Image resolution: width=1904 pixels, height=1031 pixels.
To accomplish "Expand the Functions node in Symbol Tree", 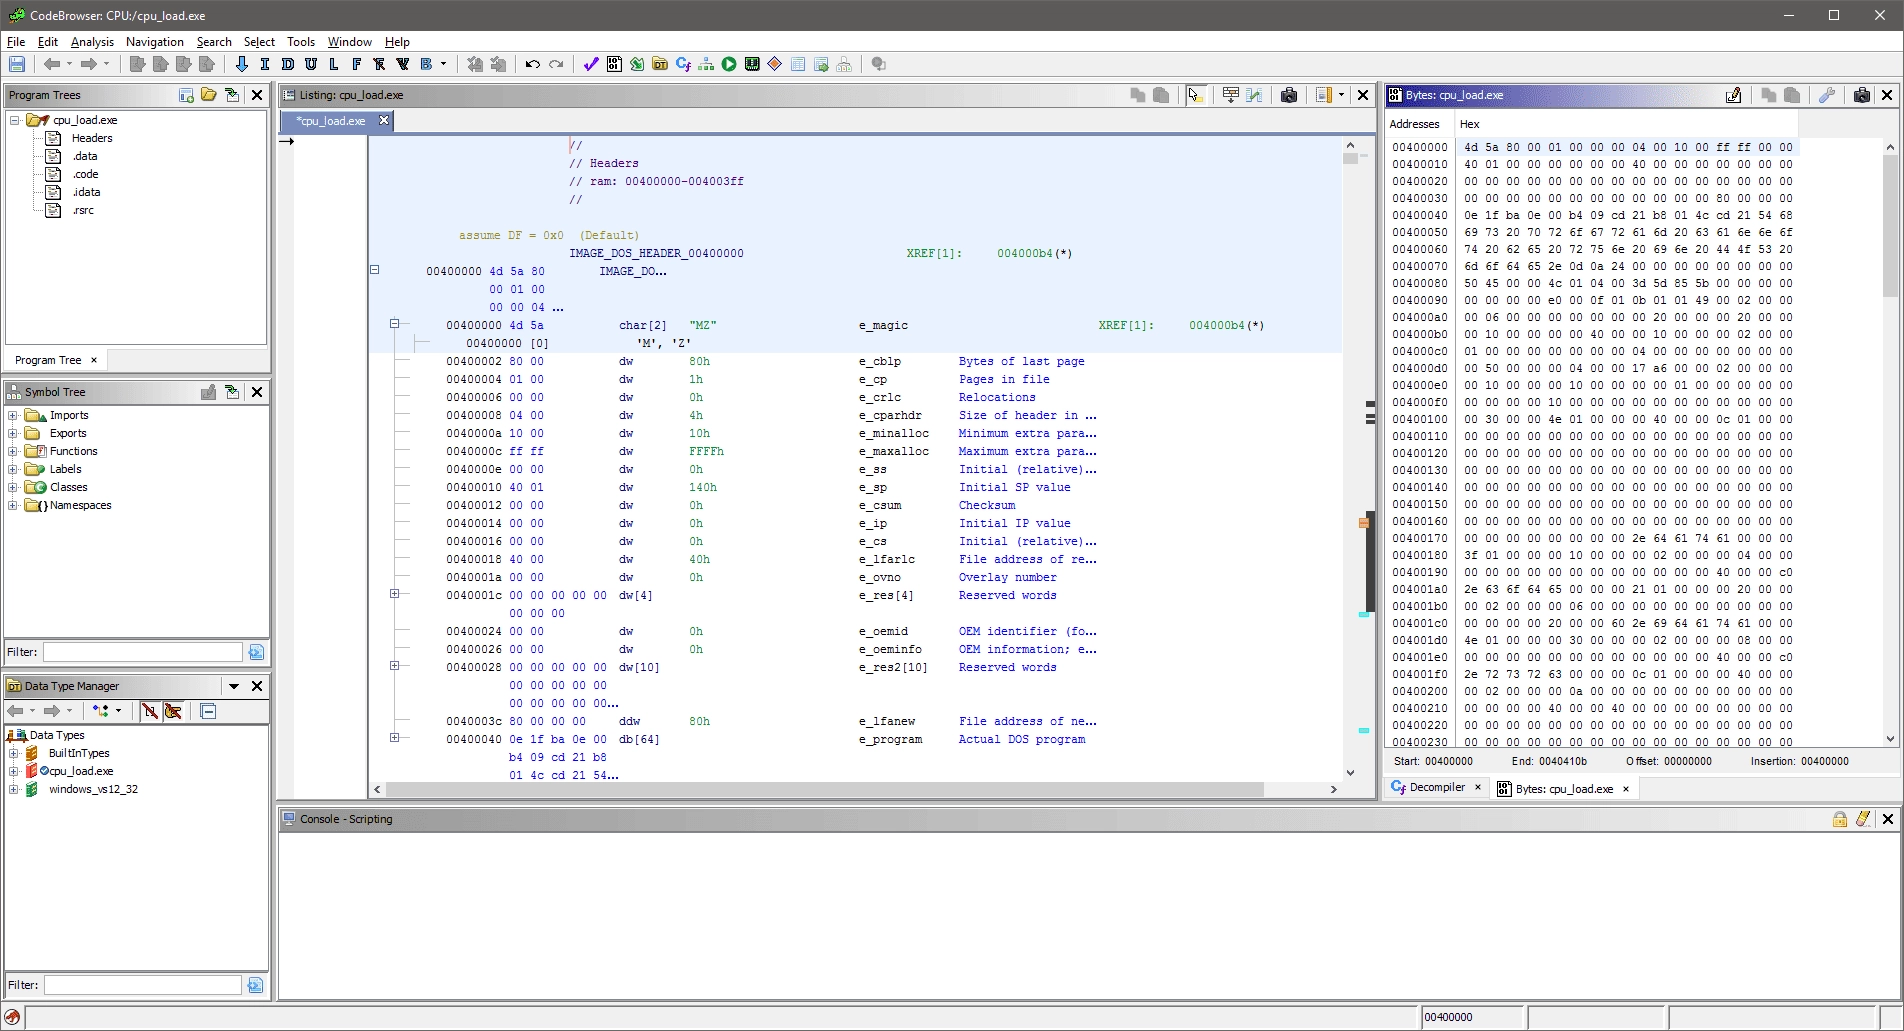I will pos(13,451).
